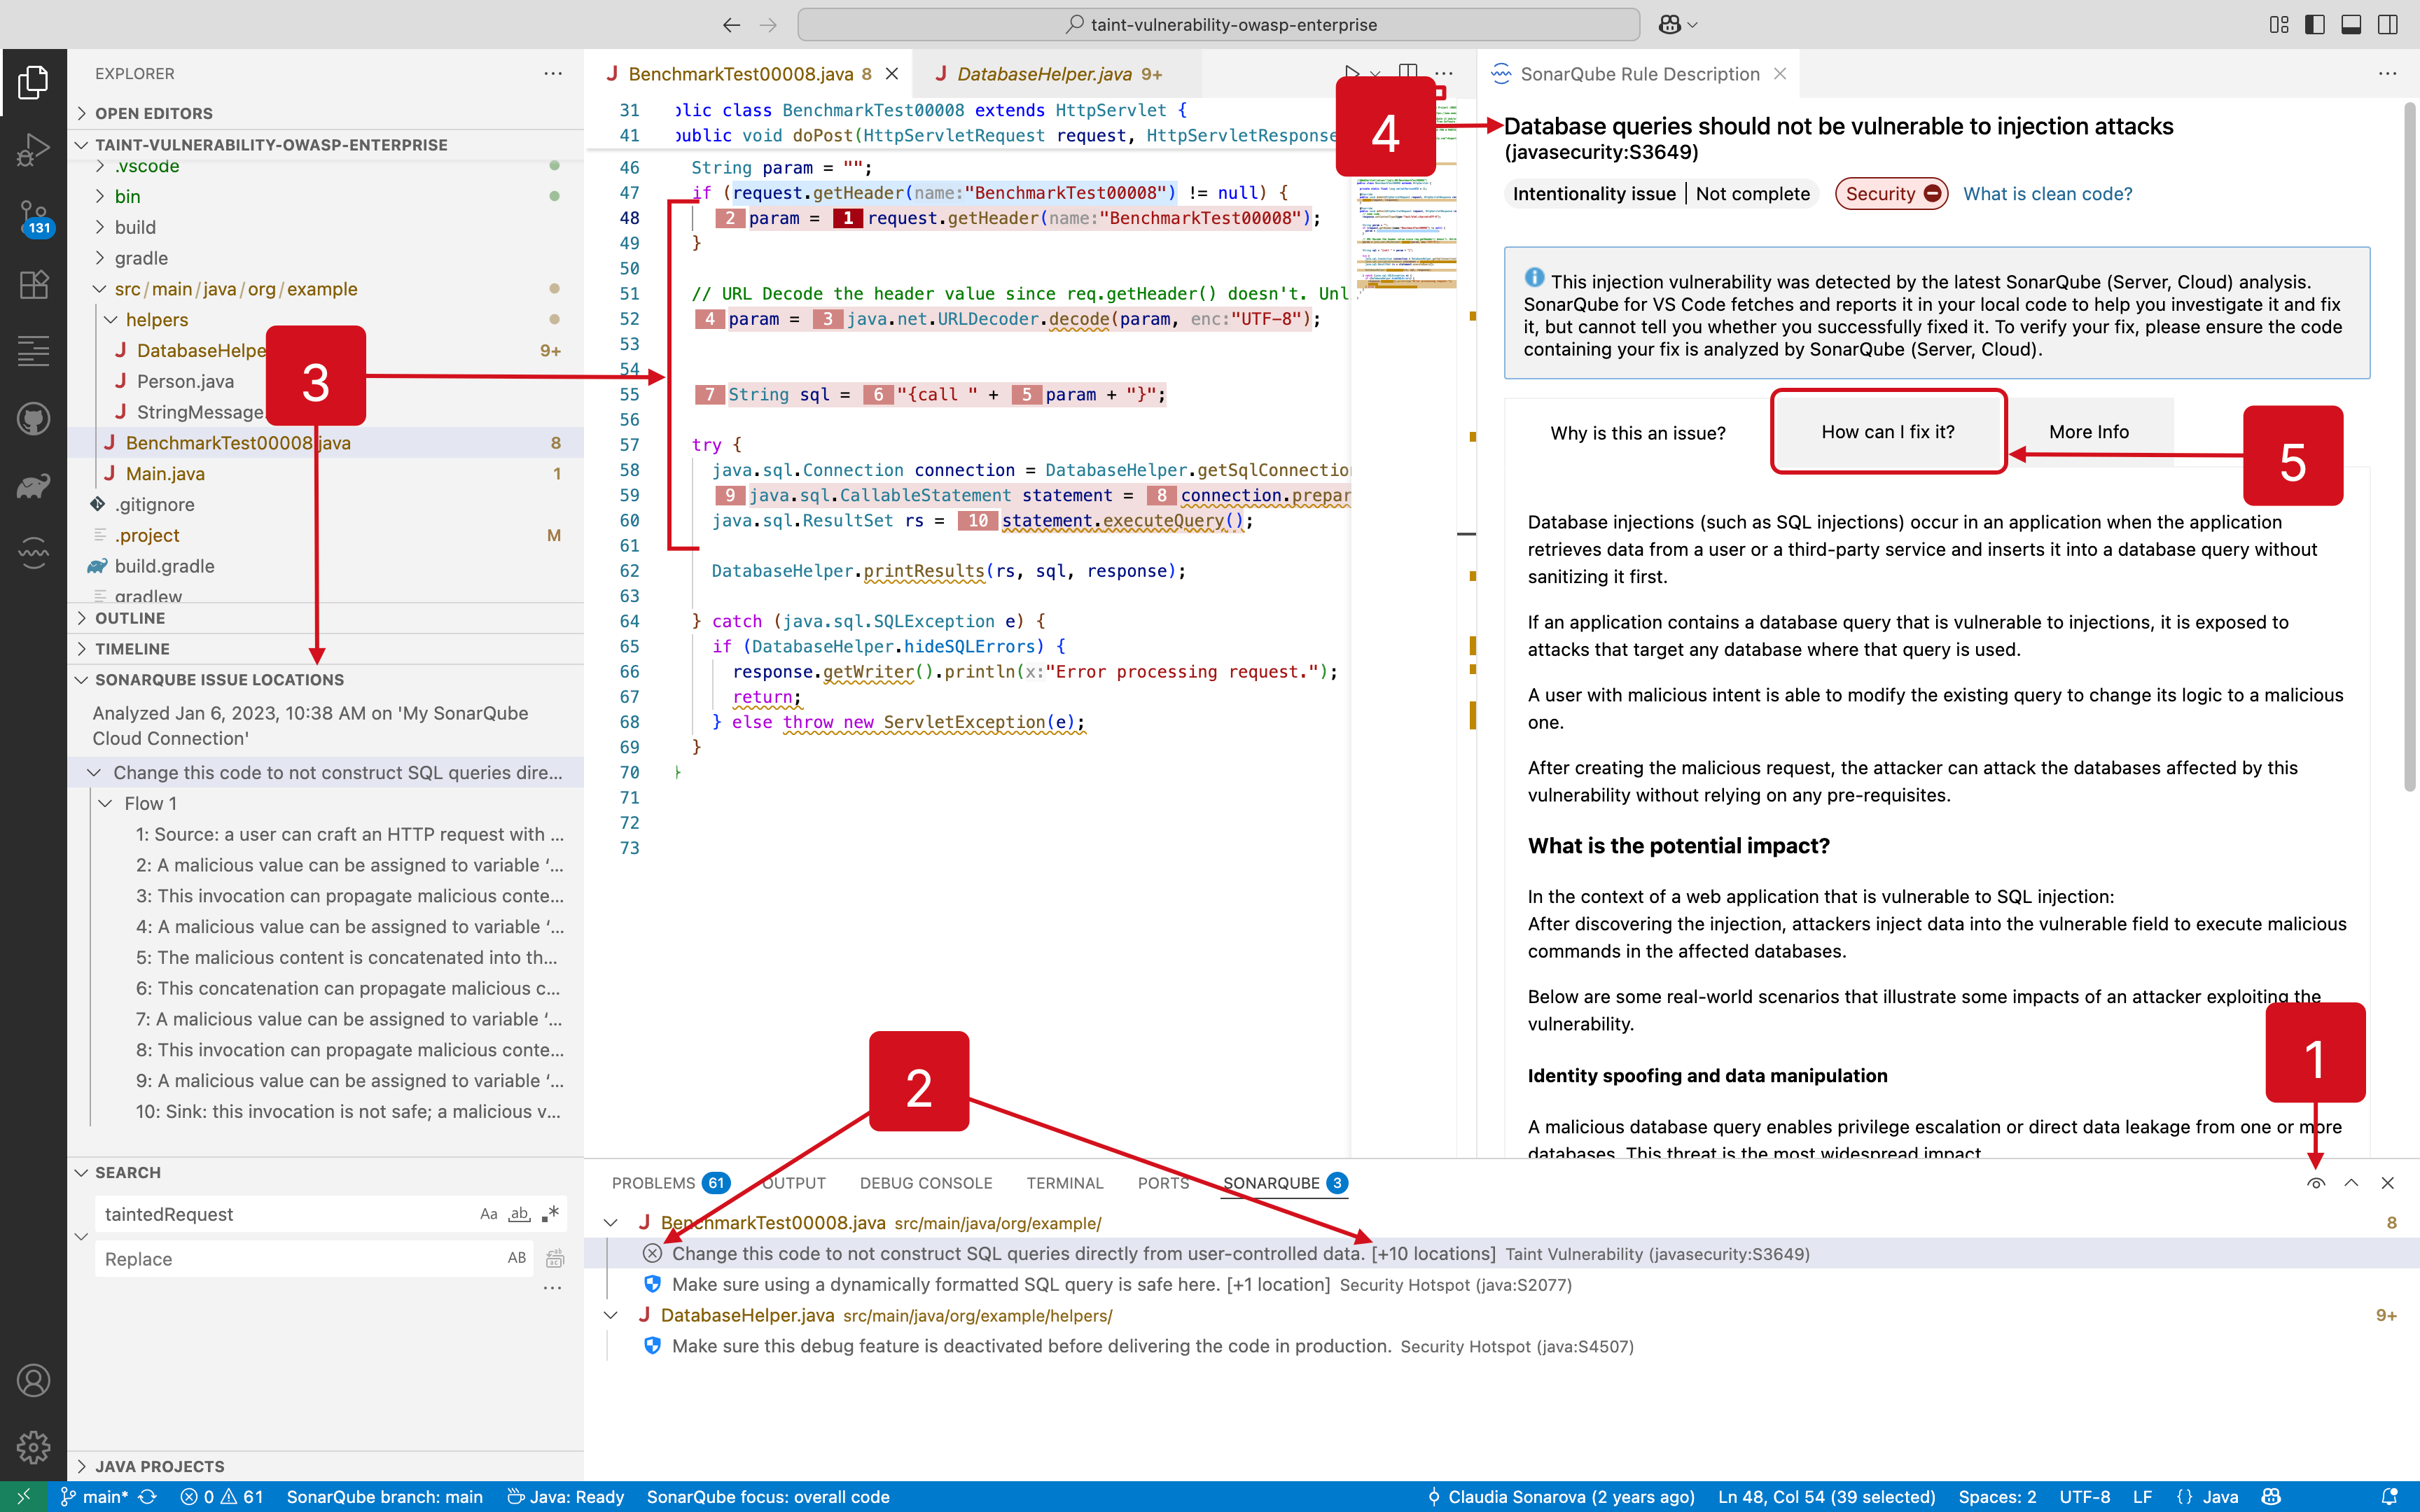Click the title bar command center search box
The height and width of the screenshot is (1512, 2420).
click(1218, 25)
